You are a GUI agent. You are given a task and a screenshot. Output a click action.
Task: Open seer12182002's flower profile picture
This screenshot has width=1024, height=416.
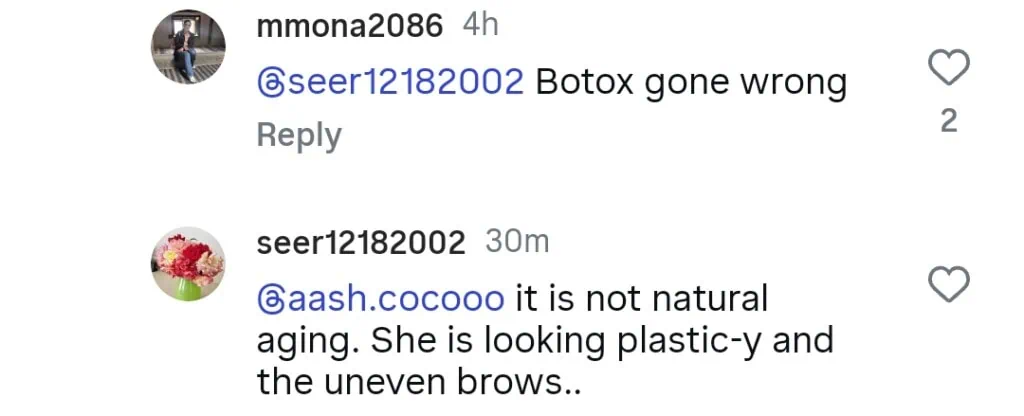point(188,263)
